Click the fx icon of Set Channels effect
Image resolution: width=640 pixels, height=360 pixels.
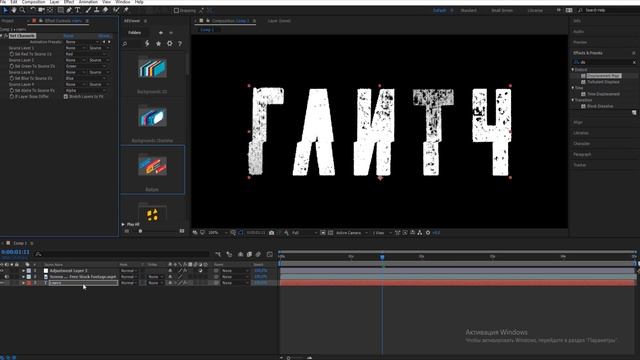[x=6, y=36]
